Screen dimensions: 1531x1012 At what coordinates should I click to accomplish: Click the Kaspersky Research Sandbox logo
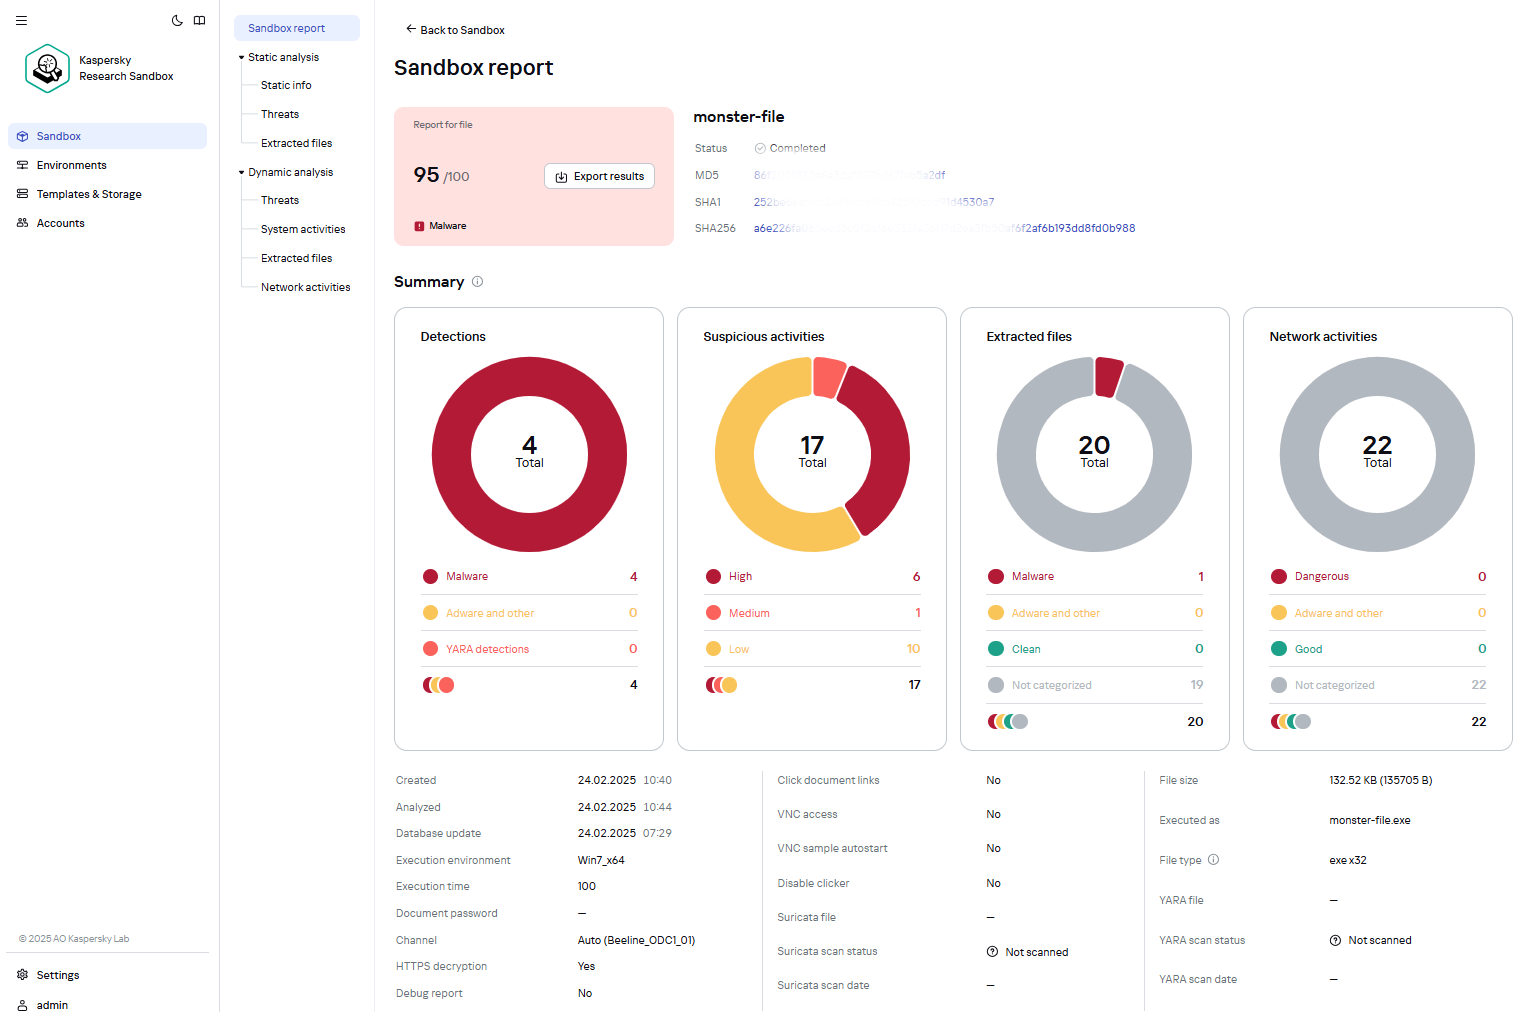coord(47,68)
